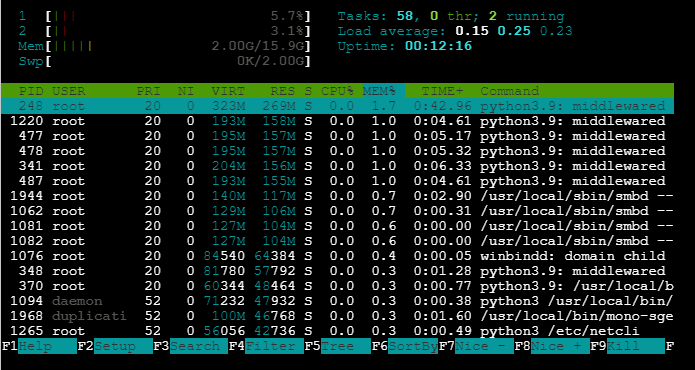The width and height of the screenshot is (695, 370).
Task: Select the process row with PID 1220
Action: [x=337, y=121]
